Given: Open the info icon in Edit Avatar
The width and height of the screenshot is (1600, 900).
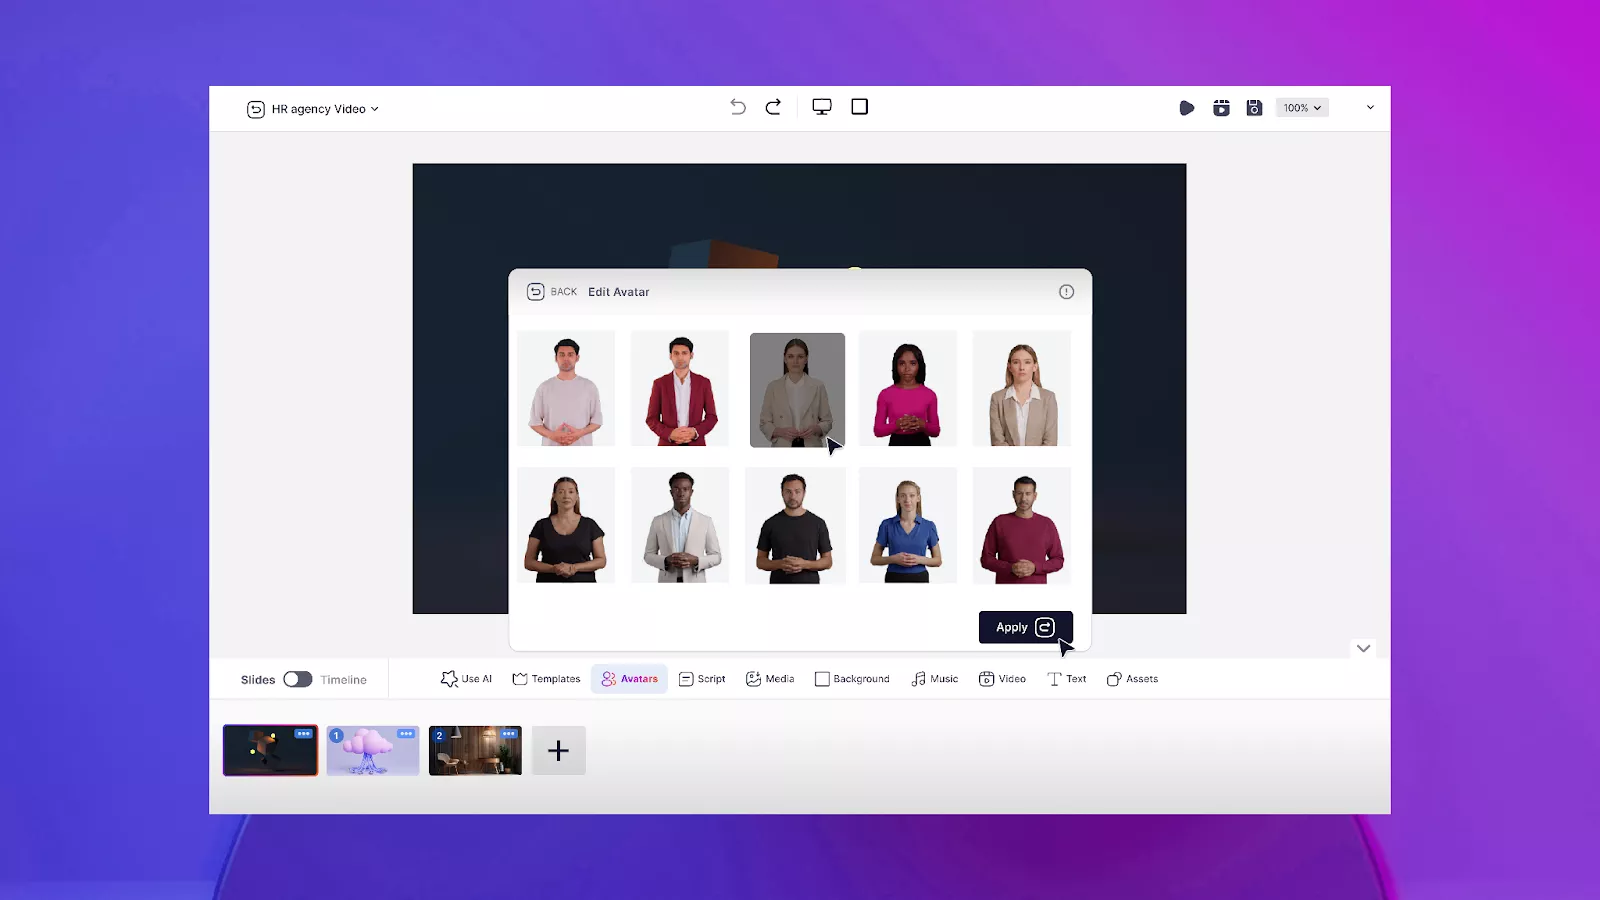Looking at the screenshot, I should point(1066,292).
